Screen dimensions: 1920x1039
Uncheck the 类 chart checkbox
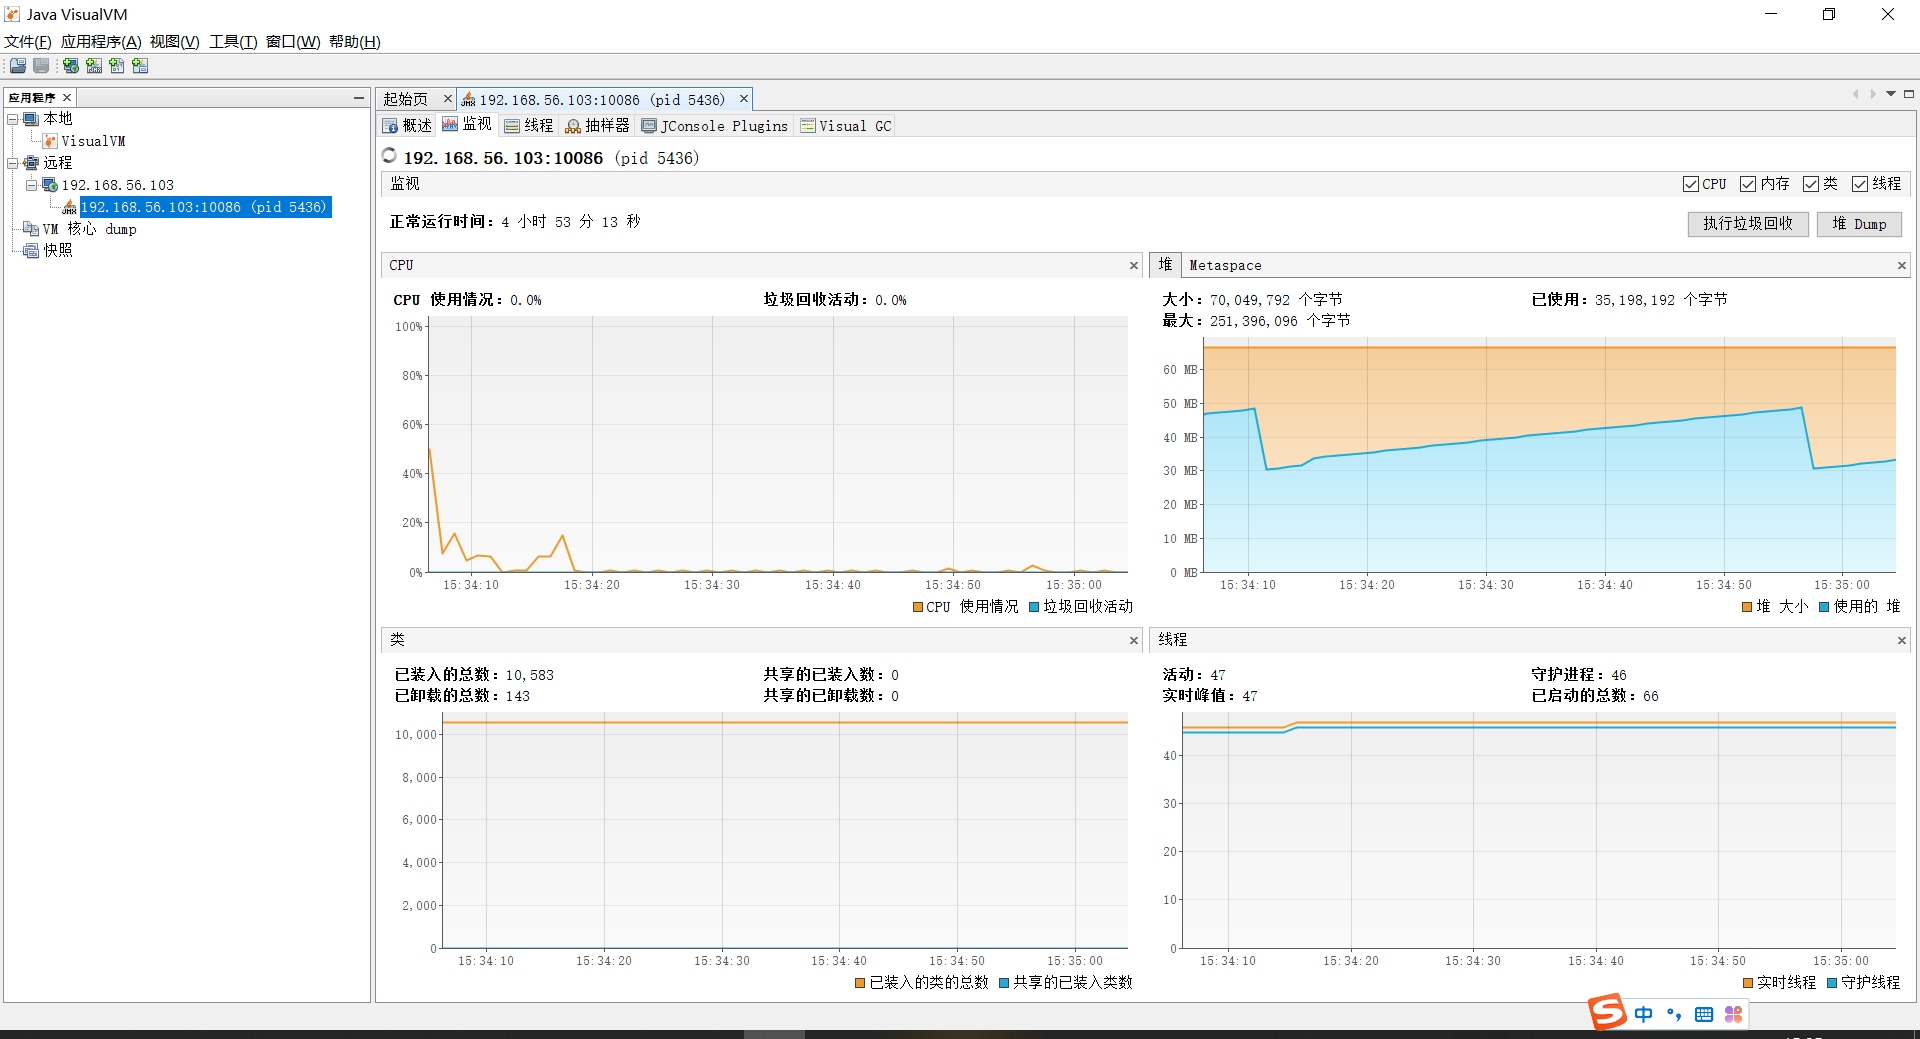pos(1811,184)
